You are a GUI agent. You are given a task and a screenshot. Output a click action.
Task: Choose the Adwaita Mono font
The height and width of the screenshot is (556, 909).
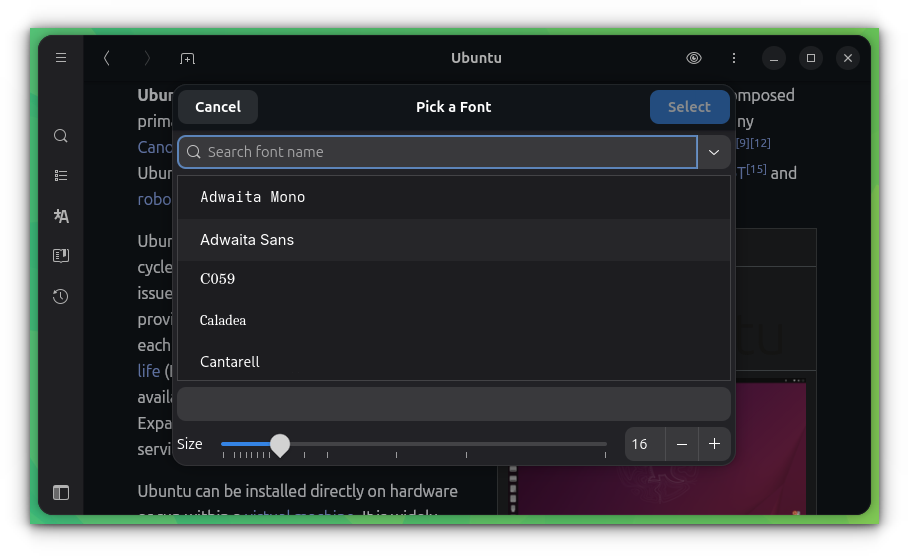[x=454, y=197]
